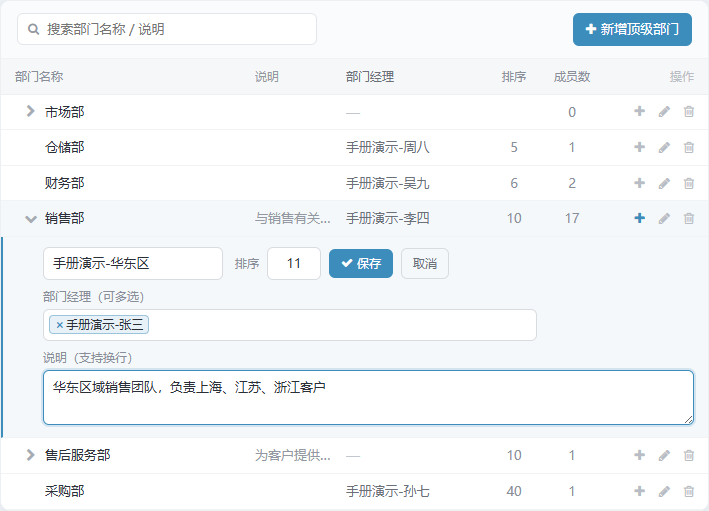The width and height of the screenshot is (709, 511).
Task: Add sub-department under 采购部
Action: tap(639, 491)
